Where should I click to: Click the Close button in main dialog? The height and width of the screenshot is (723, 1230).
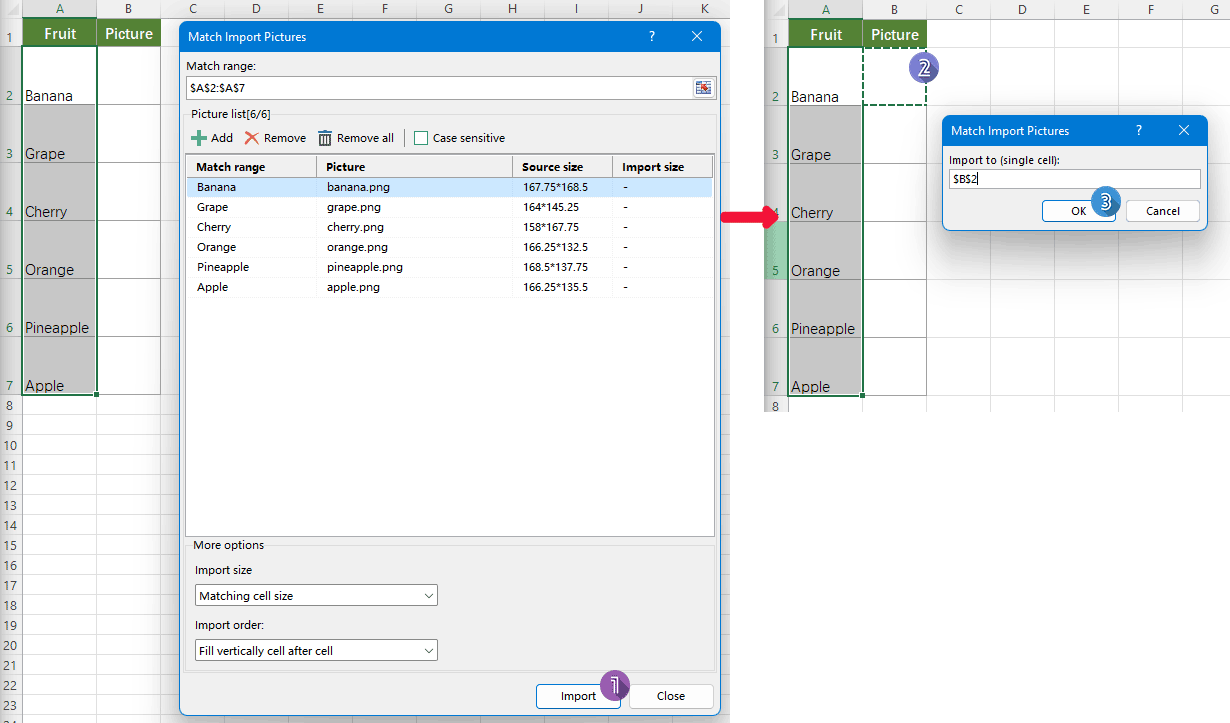point(671,696)
